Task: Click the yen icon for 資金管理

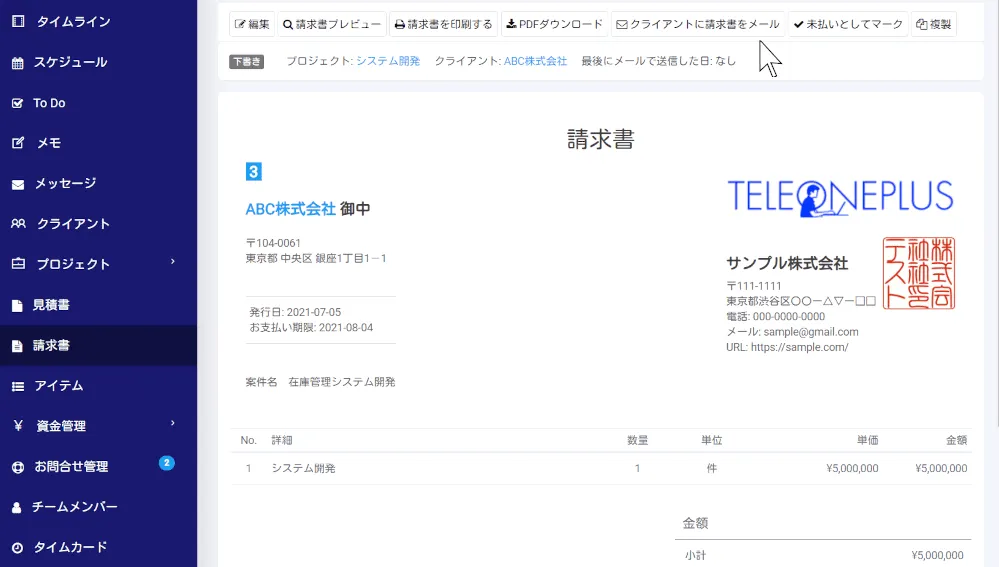Action: coord(18,426)
